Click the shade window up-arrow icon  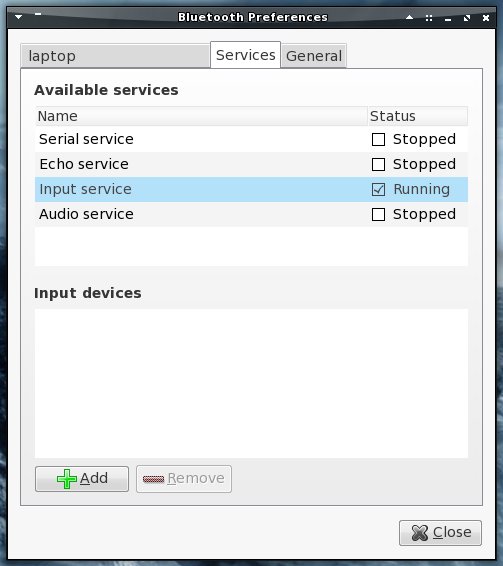[409, 17]
